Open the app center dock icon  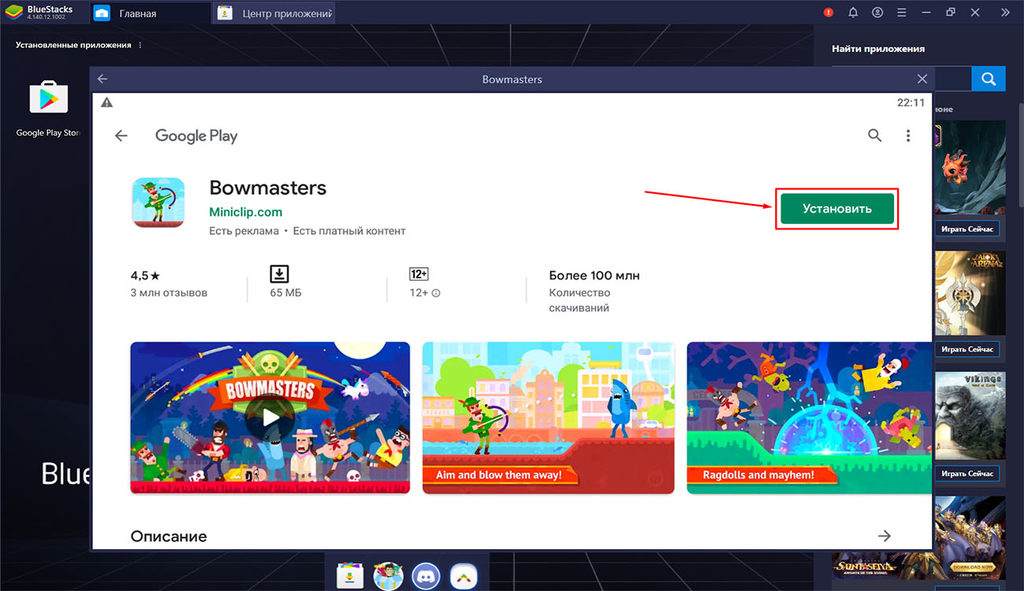[350, 577]
